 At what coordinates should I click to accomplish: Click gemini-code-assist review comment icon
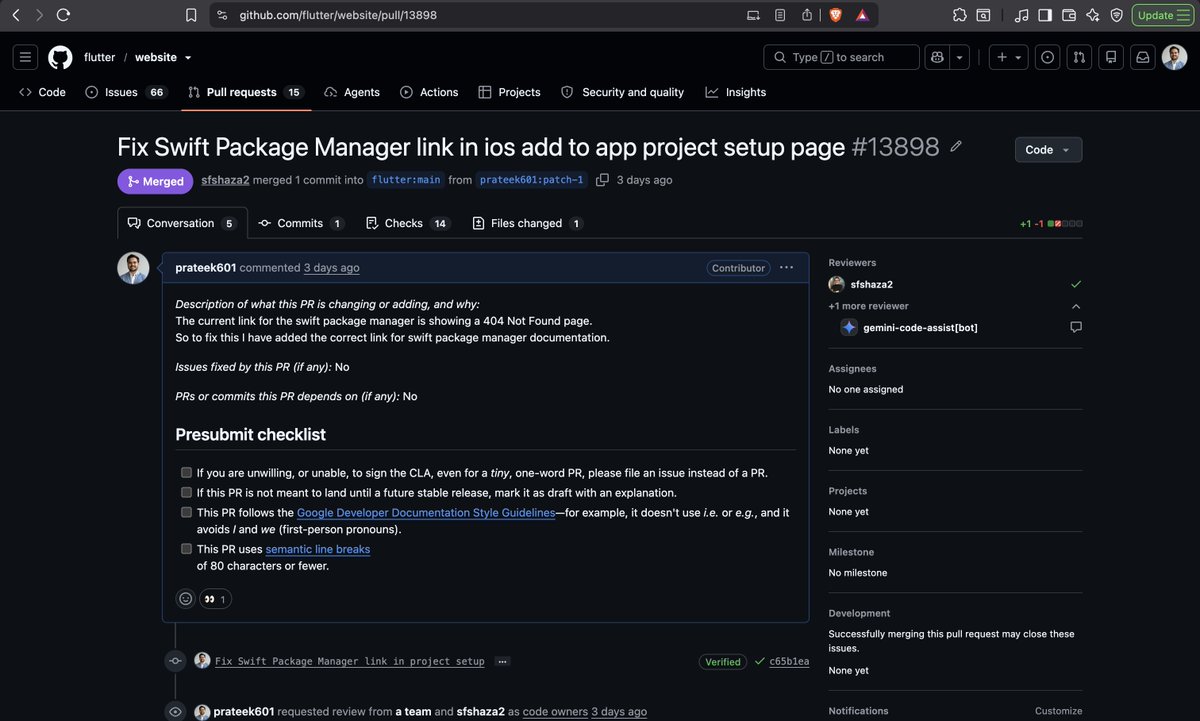(x=1076, y=327)
